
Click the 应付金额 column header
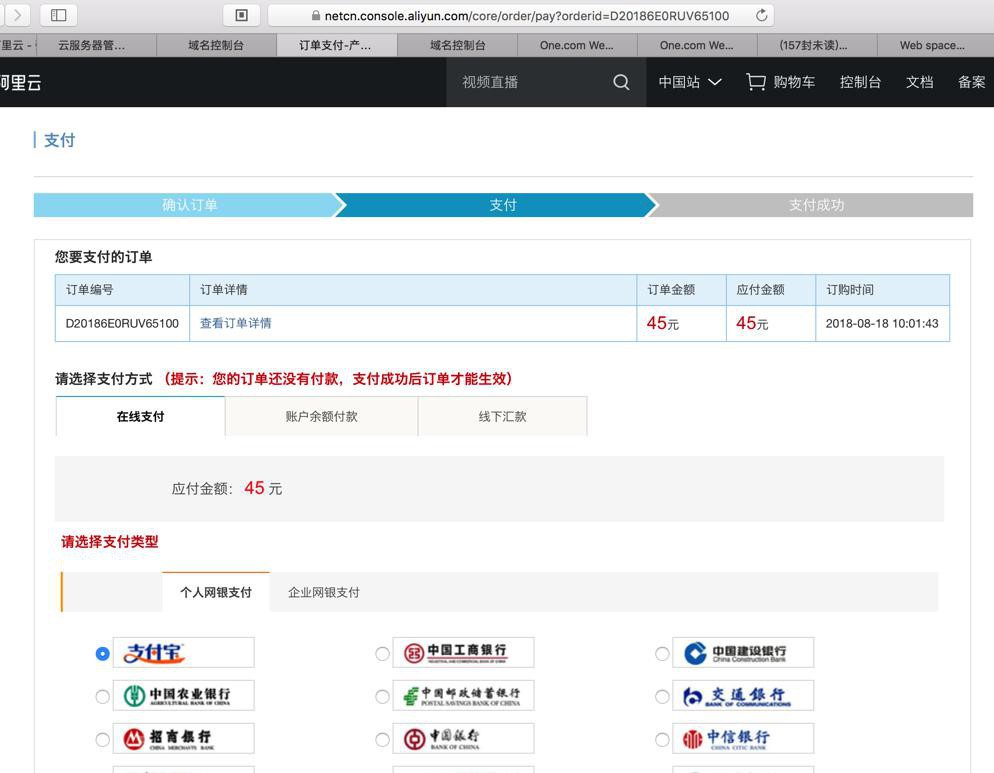point(771,290)
